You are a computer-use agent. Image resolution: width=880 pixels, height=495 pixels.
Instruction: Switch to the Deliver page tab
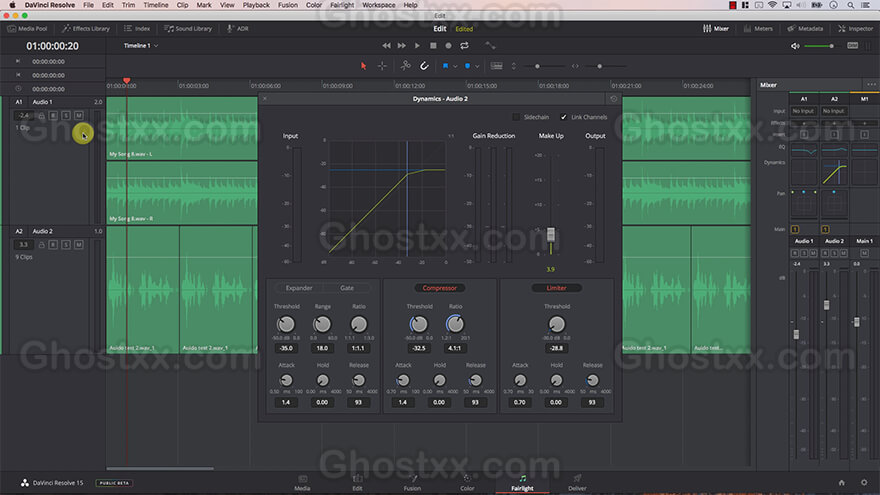[x=577, y=483]
